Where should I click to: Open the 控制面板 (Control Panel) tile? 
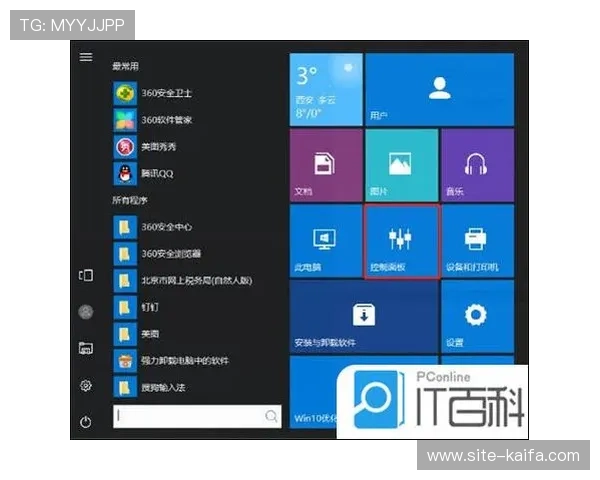point(401,241)
